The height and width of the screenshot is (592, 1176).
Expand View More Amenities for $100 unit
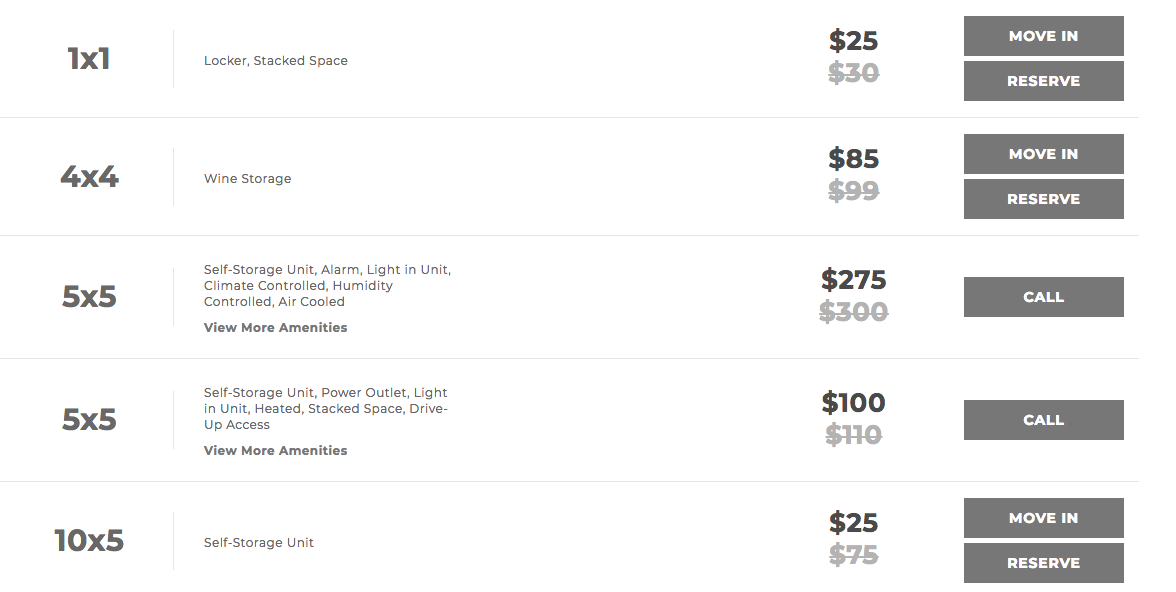tap(275, 451)
